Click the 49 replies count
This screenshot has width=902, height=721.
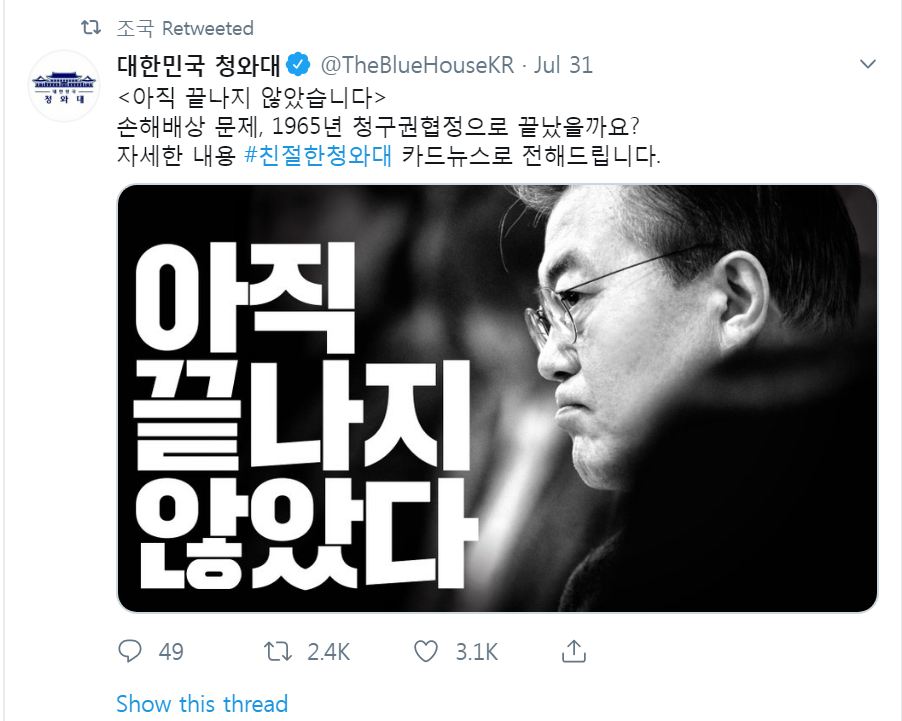(x=171, y=652)
